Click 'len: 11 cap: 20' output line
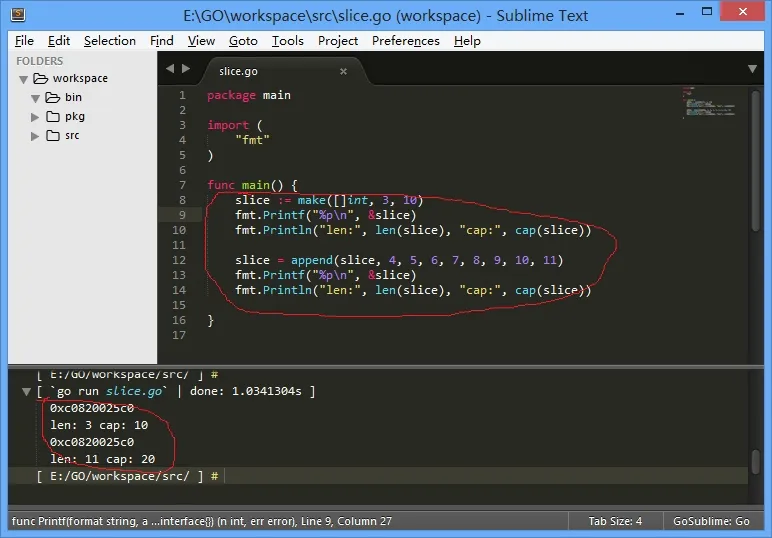The height and width of the screenshot is (538, 772). pos(102,459)
